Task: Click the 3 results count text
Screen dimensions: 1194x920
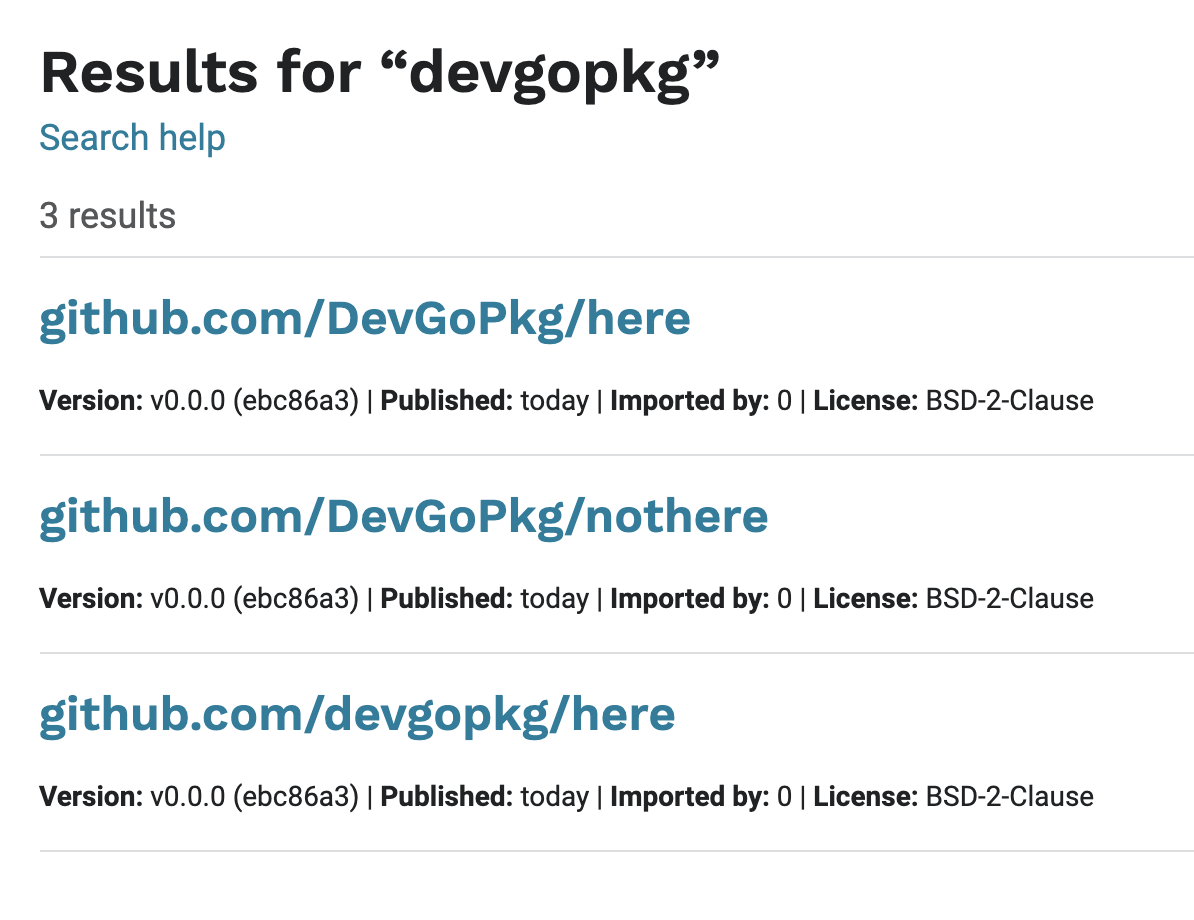Action: 107,215
